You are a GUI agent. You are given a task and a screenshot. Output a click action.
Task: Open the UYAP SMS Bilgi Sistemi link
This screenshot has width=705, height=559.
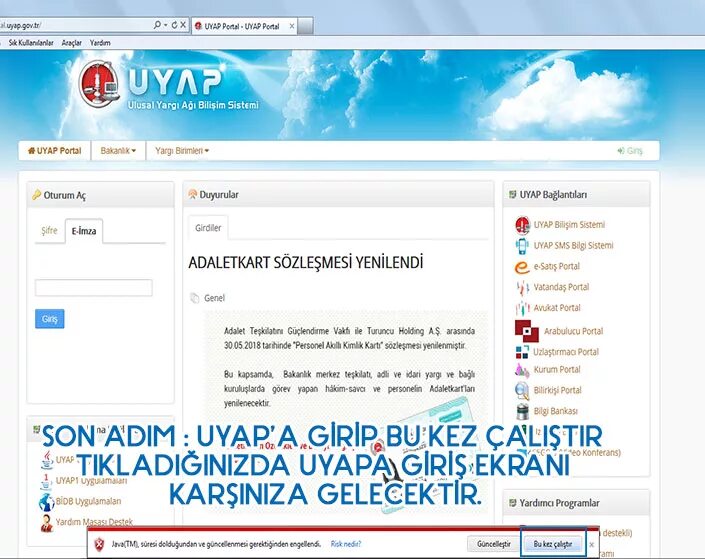pyautogui.click(x=573, y=245)
